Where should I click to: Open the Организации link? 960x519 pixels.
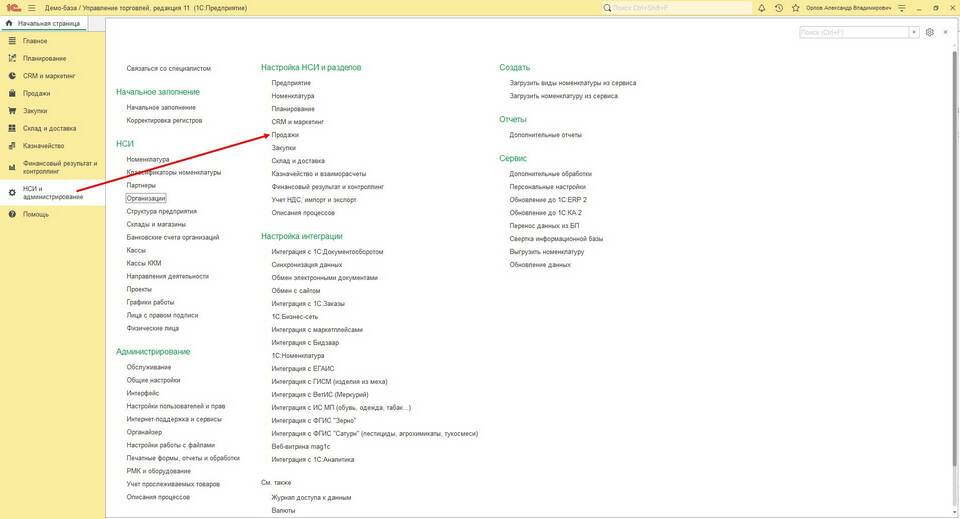click(x=146, y=198)
